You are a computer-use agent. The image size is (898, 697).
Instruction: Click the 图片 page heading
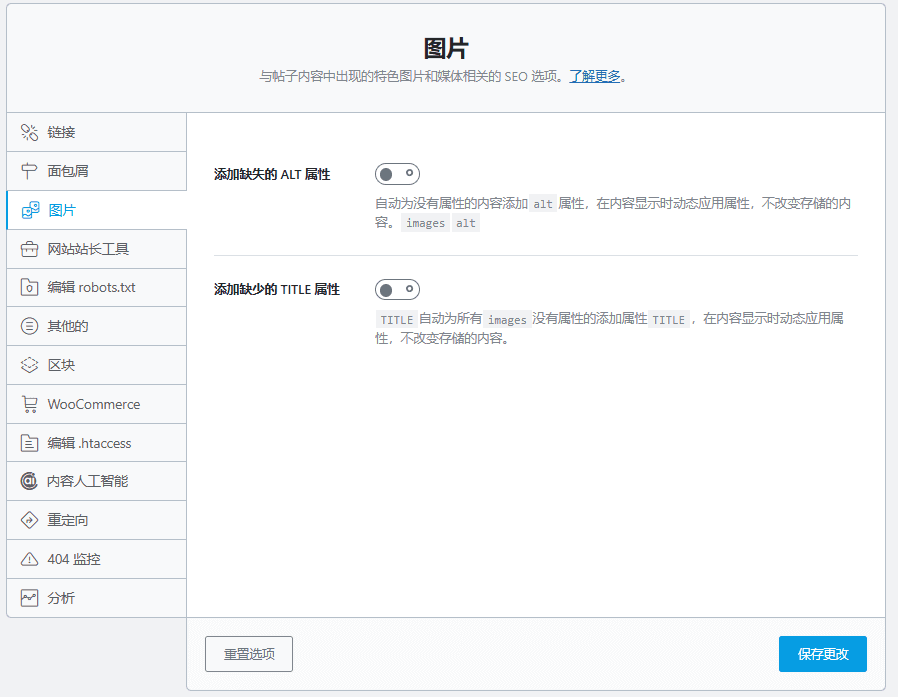pyautogui.click(x=446, y=48)
